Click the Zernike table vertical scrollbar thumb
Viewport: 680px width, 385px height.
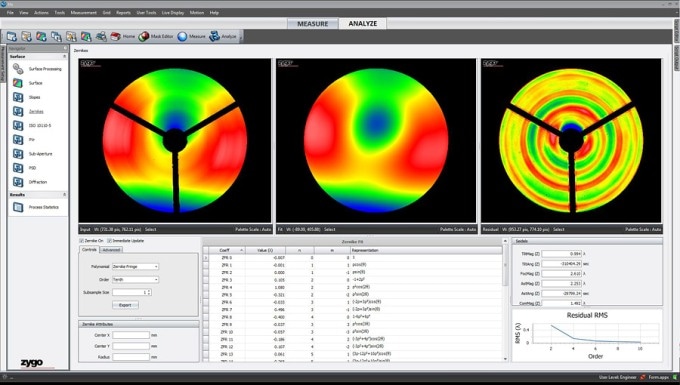click(505, 264)
